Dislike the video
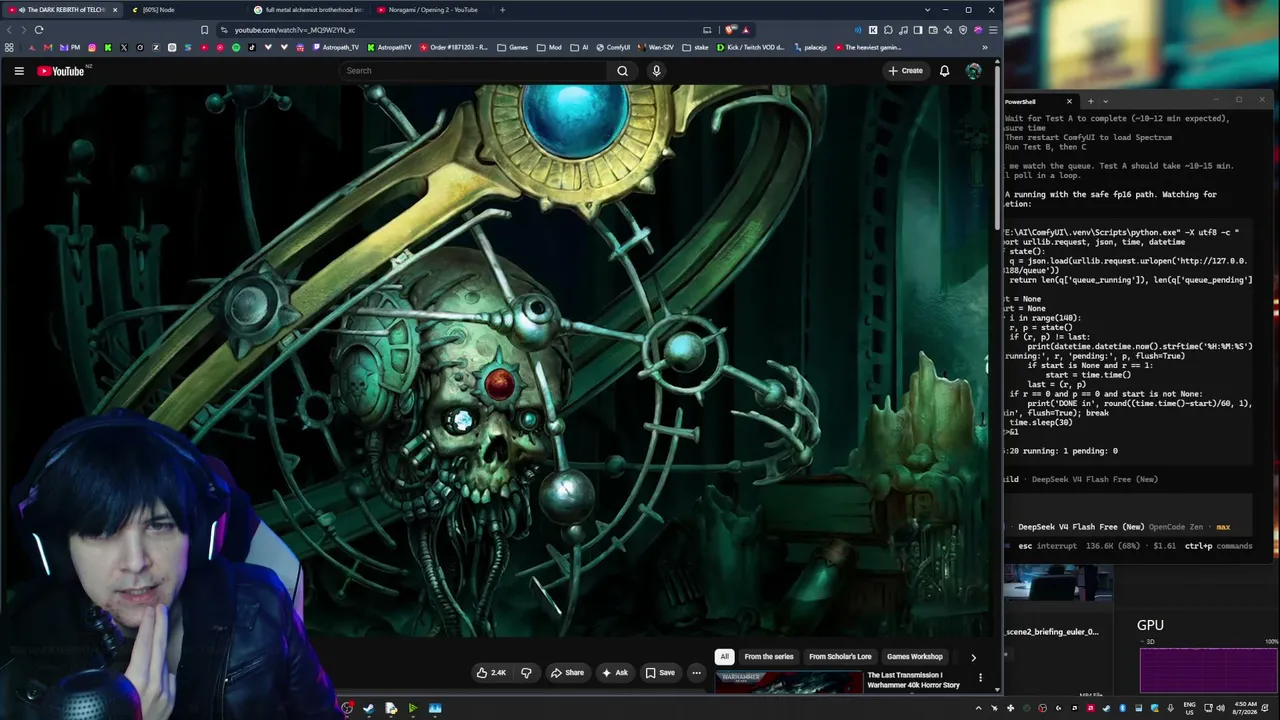The height and width of the screenshot is (720, 1280). [526, 673]
